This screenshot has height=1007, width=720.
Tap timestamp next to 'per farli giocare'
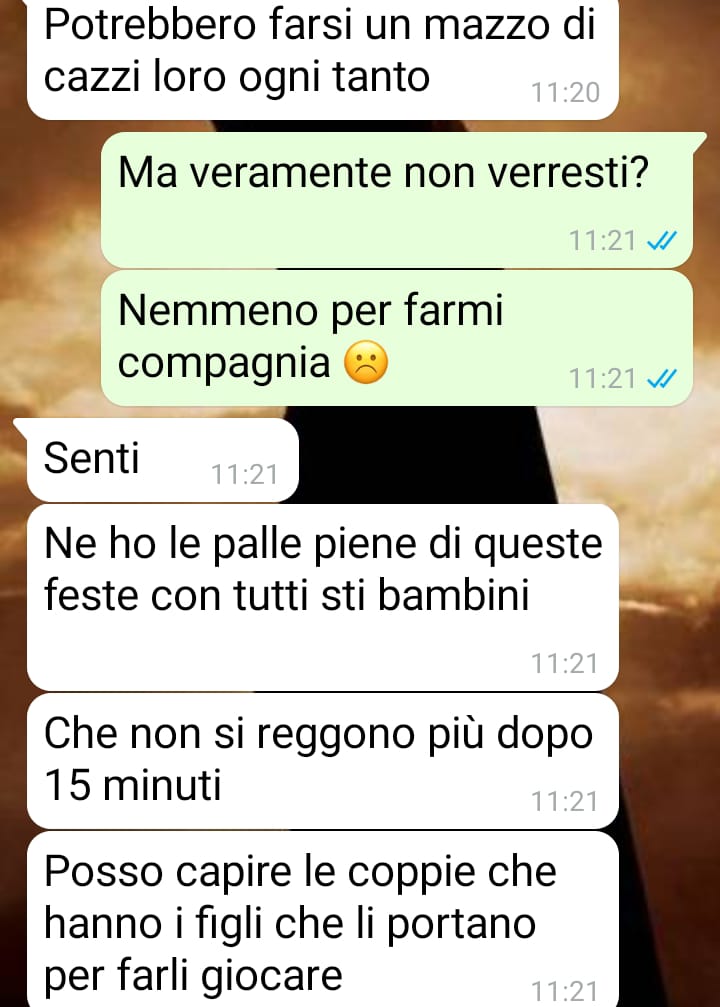pyautogui.click(x=565, y=992)
